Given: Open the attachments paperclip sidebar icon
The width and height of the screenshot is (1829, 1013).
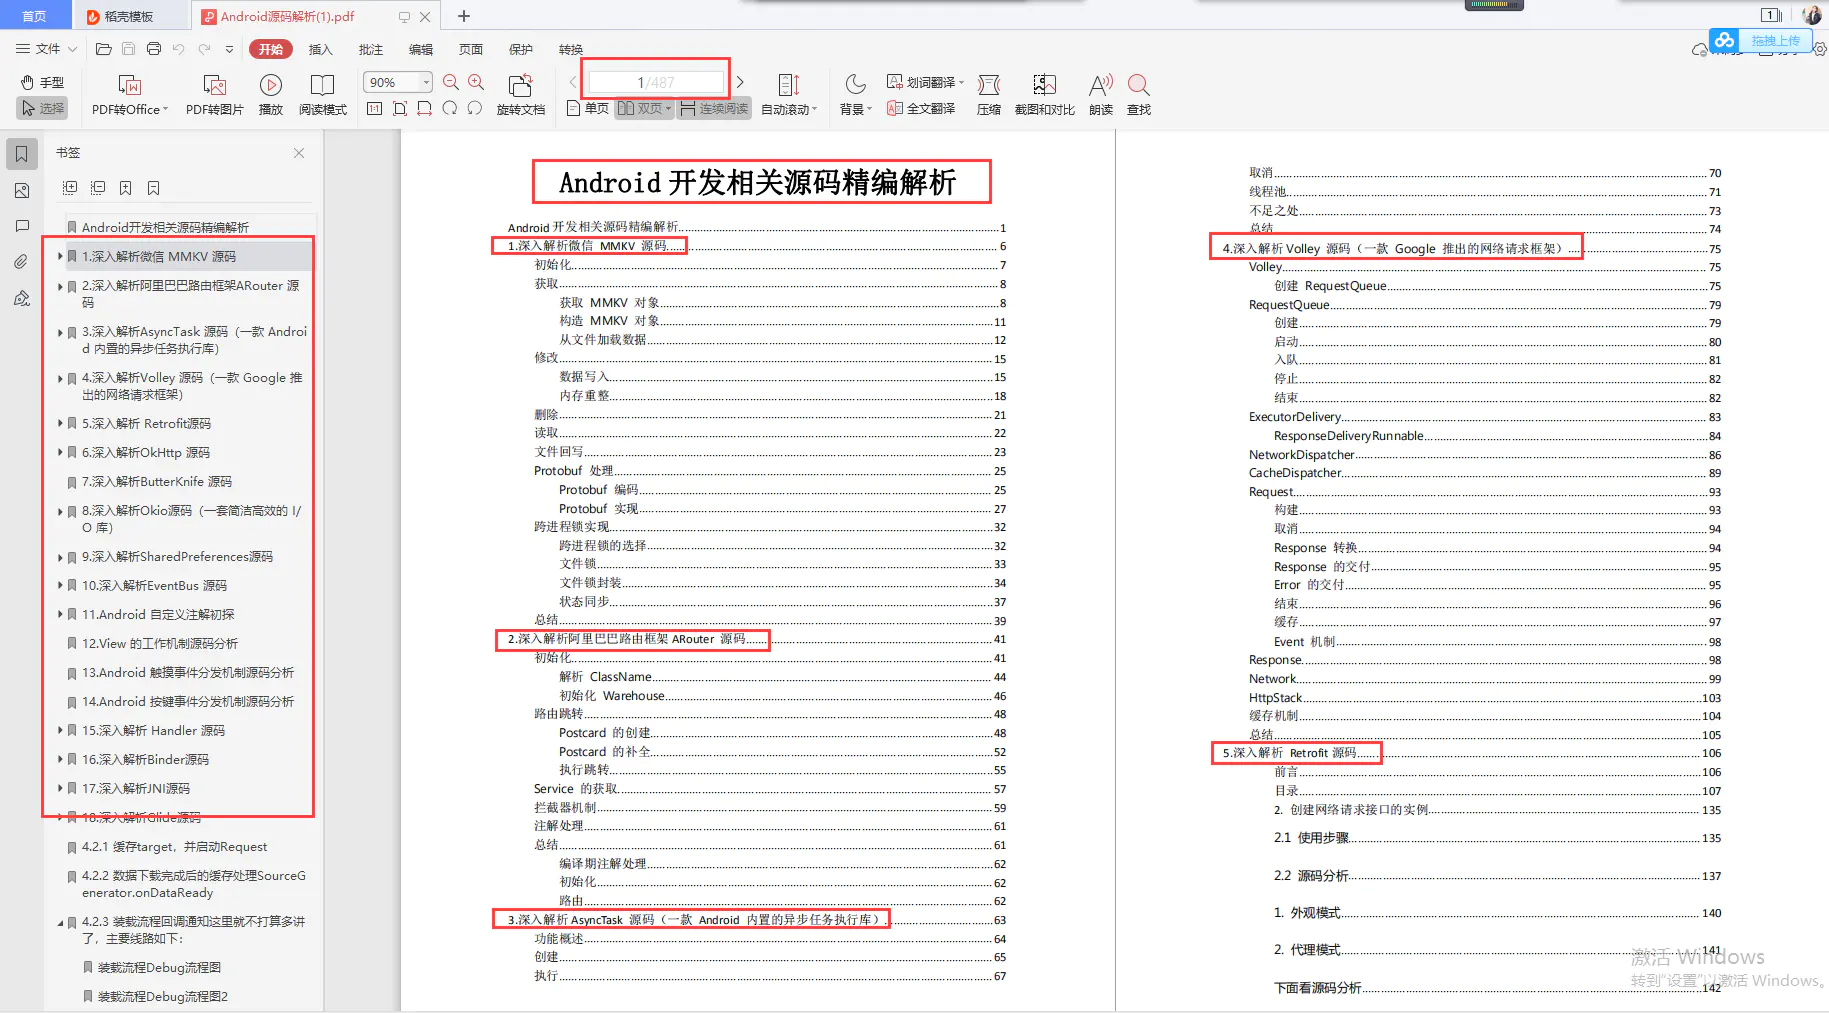Looking at the screenshot, I should 21,262.
